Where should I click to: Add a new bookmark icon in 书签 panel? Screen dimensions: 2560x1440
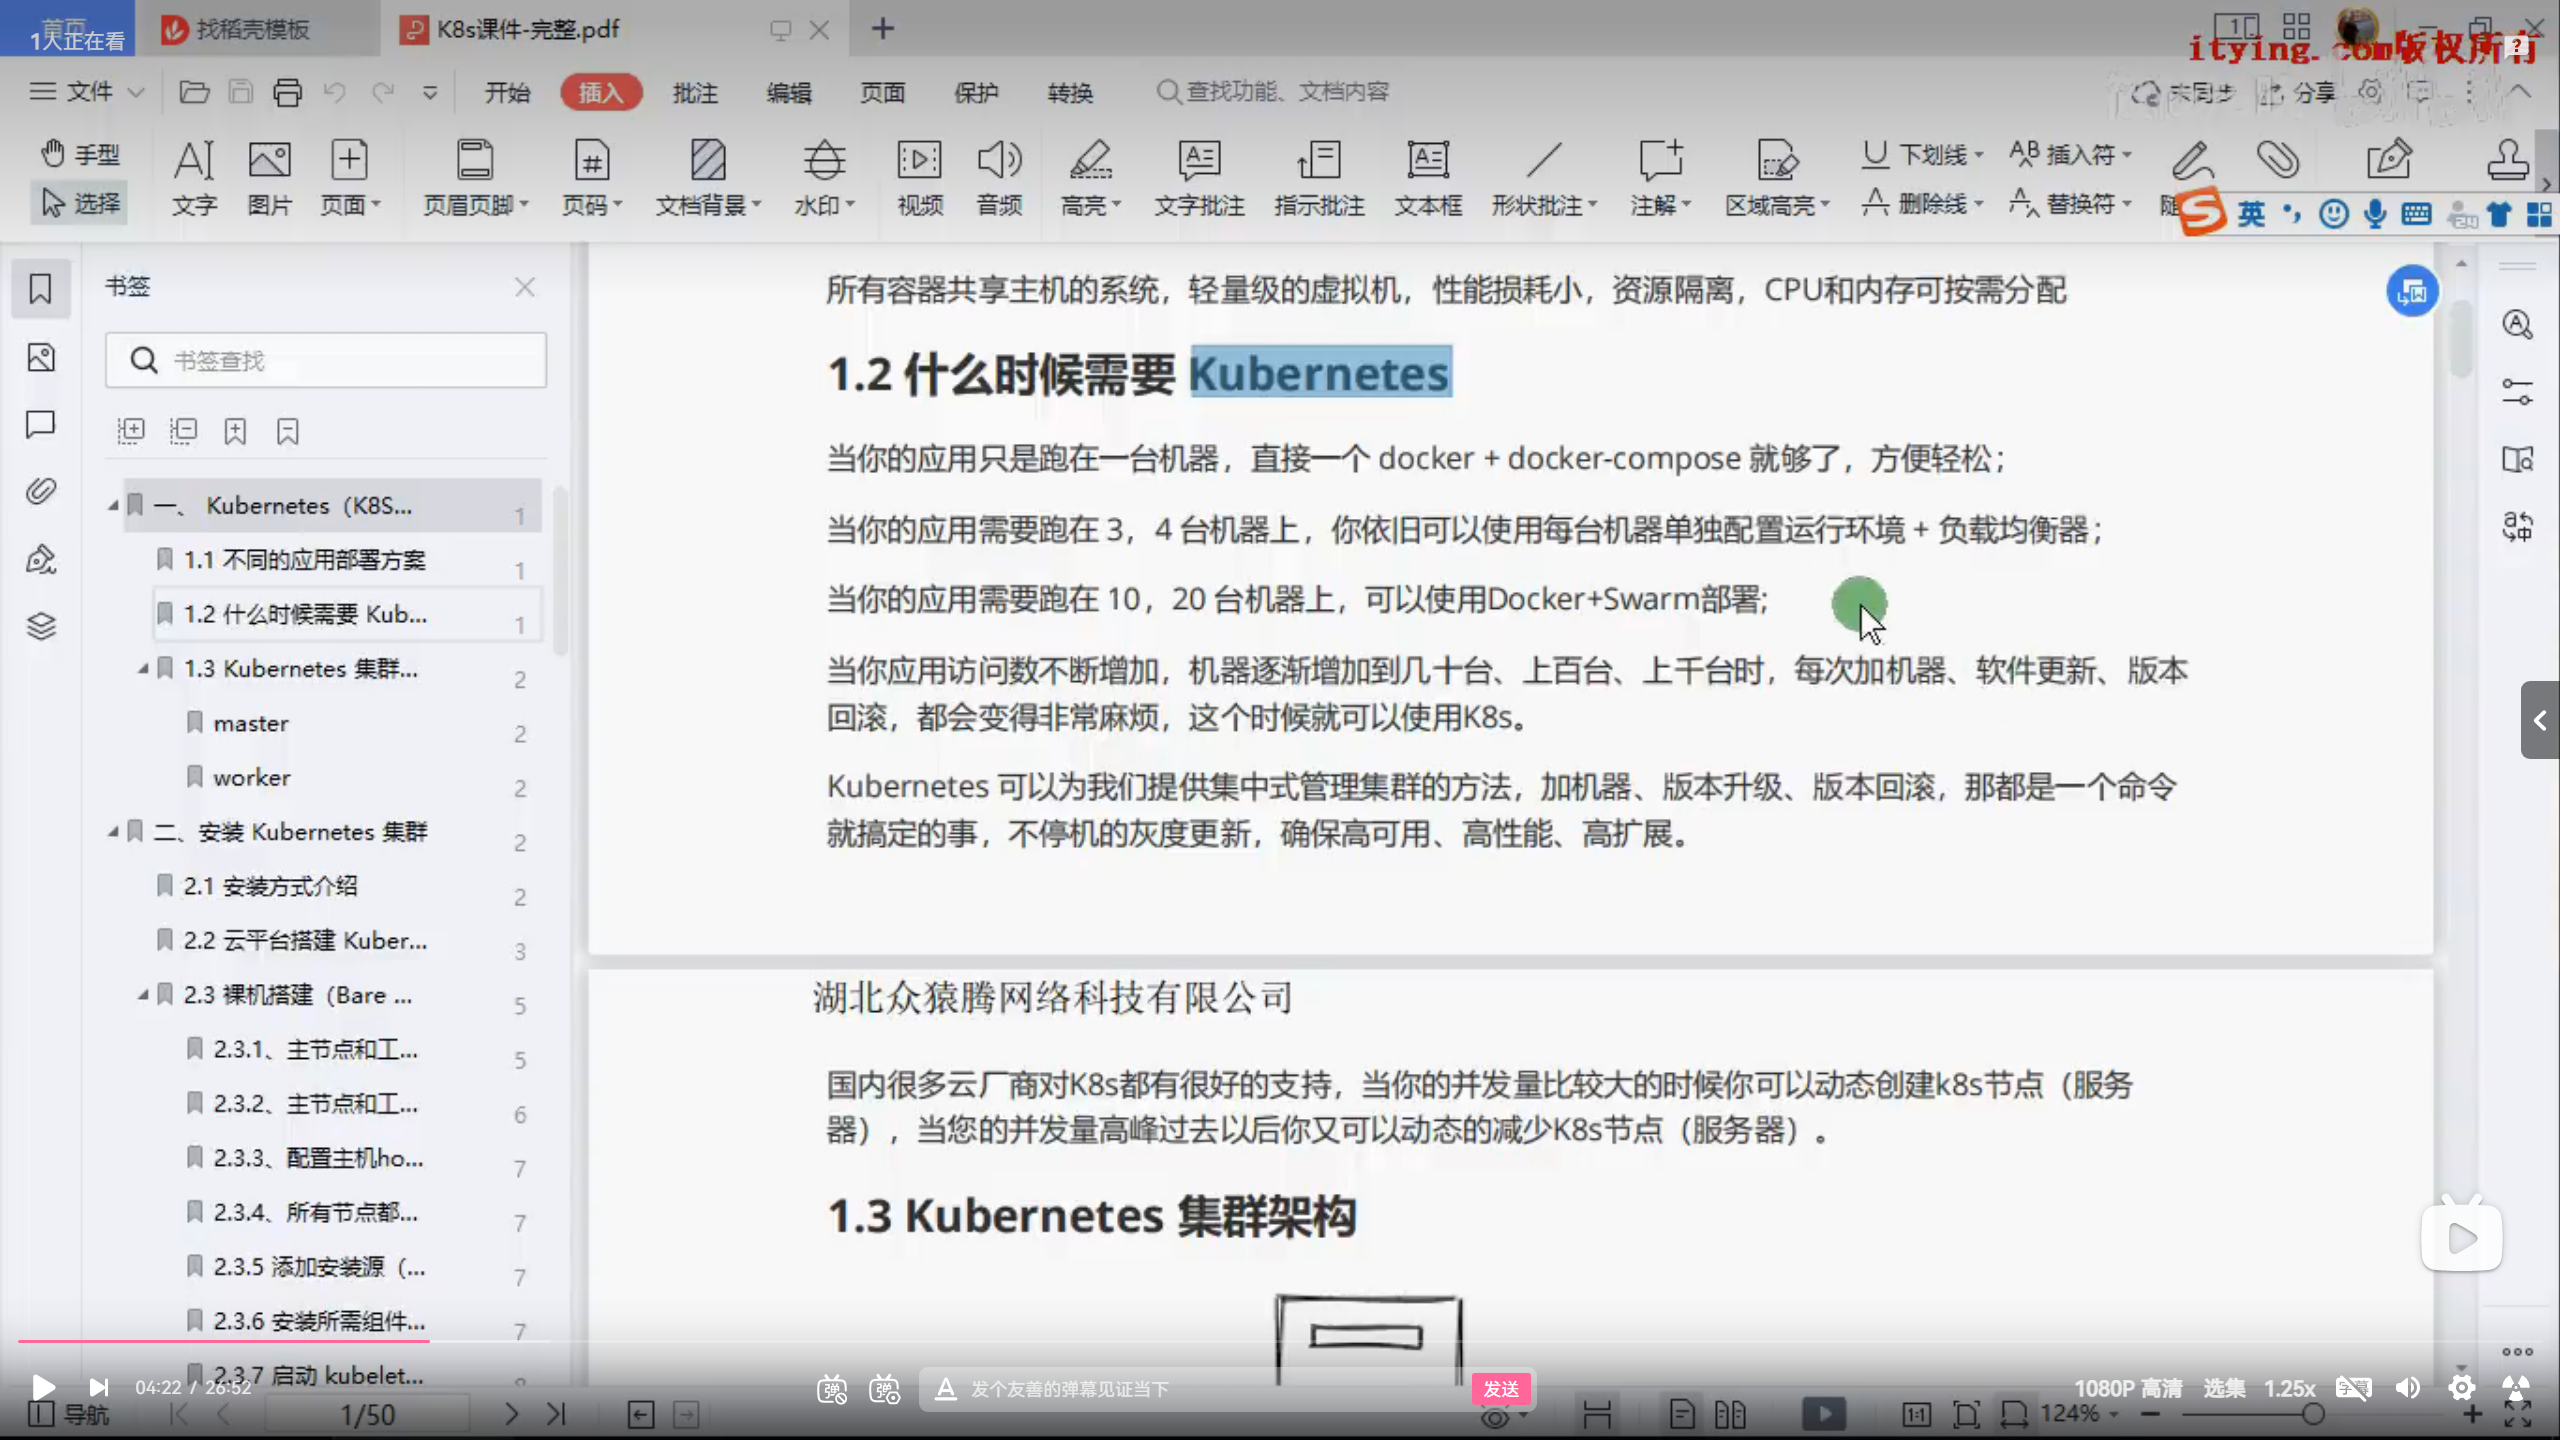coord(235,431)
